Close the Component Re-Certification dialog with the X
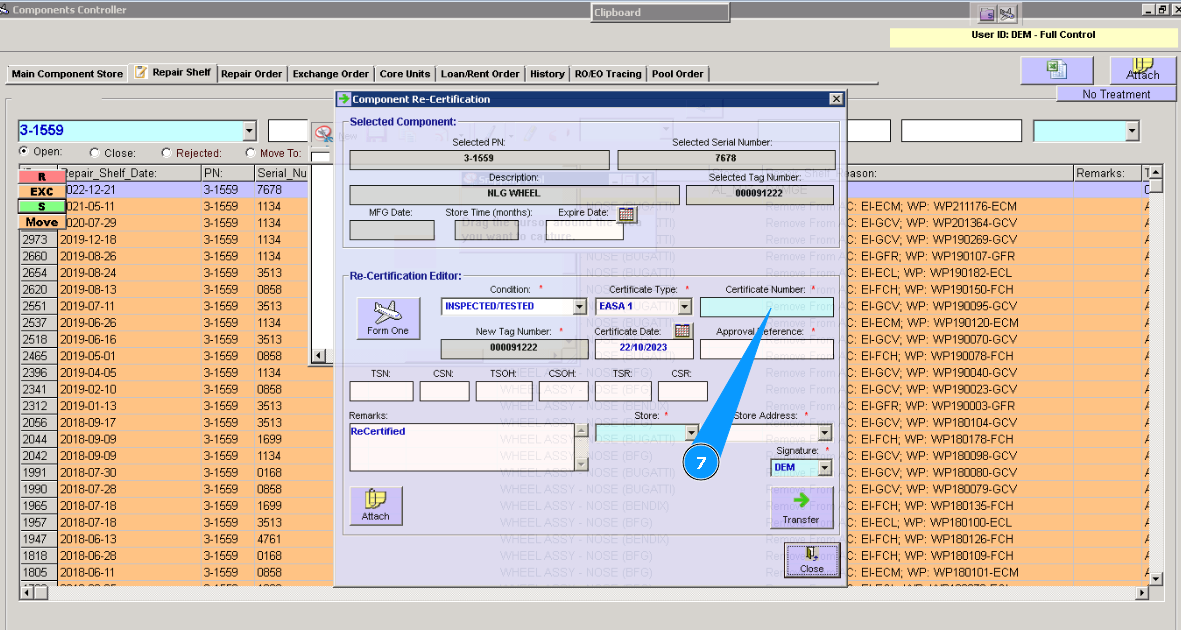This screenshot has height=633, width=1181. tap(836, 99)
